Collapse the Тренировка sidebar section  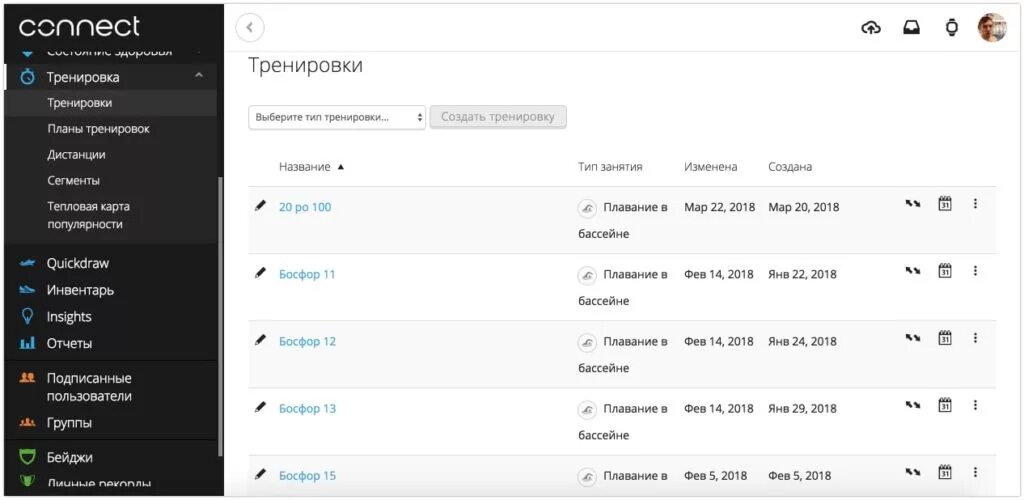click(x=198, y=76)
